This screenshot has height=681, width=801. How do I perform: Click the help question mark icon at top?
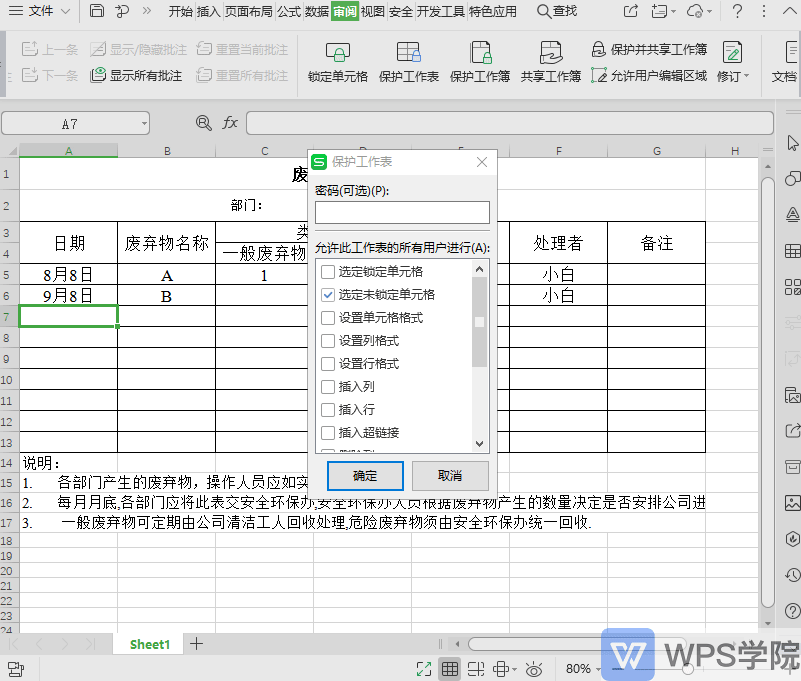click(x=737, y=11)
